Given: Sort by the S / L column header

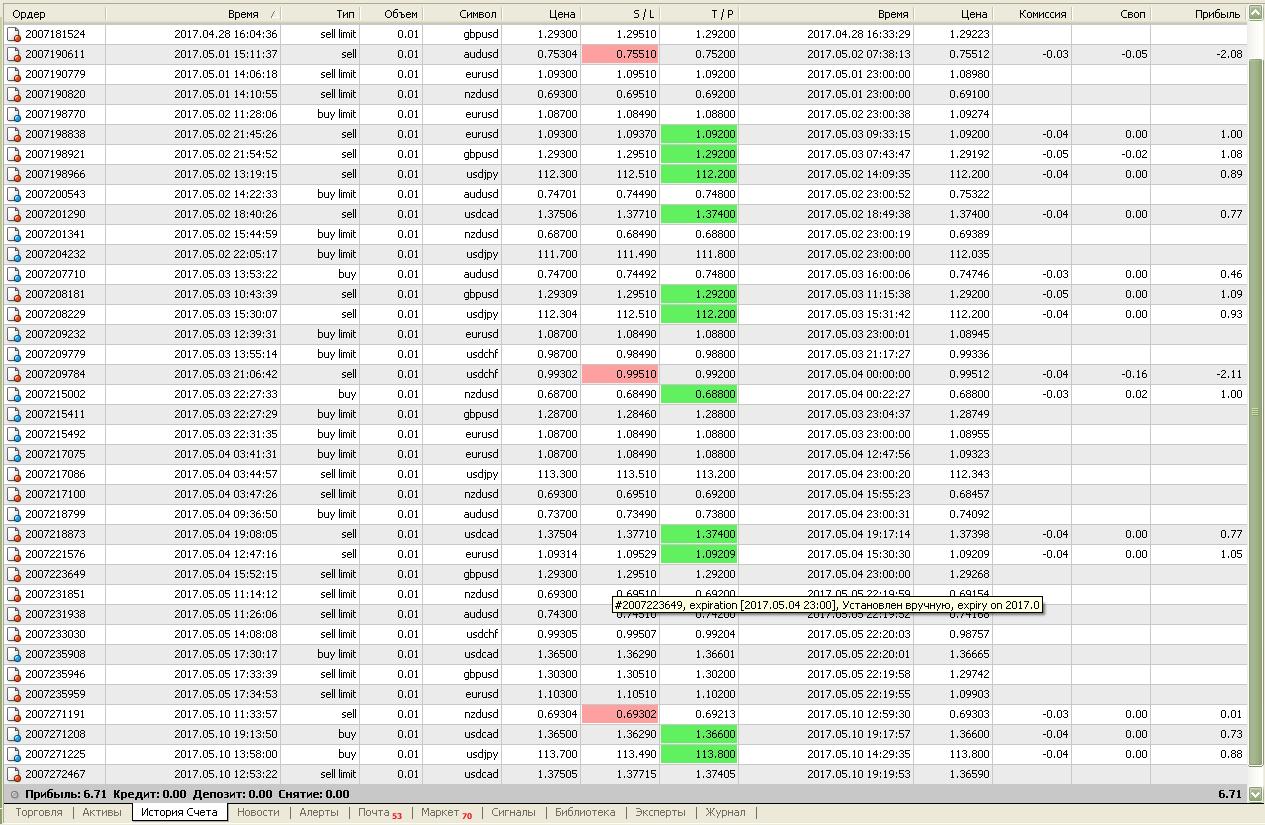Looking at the screenshot, I should pos(620,14).
